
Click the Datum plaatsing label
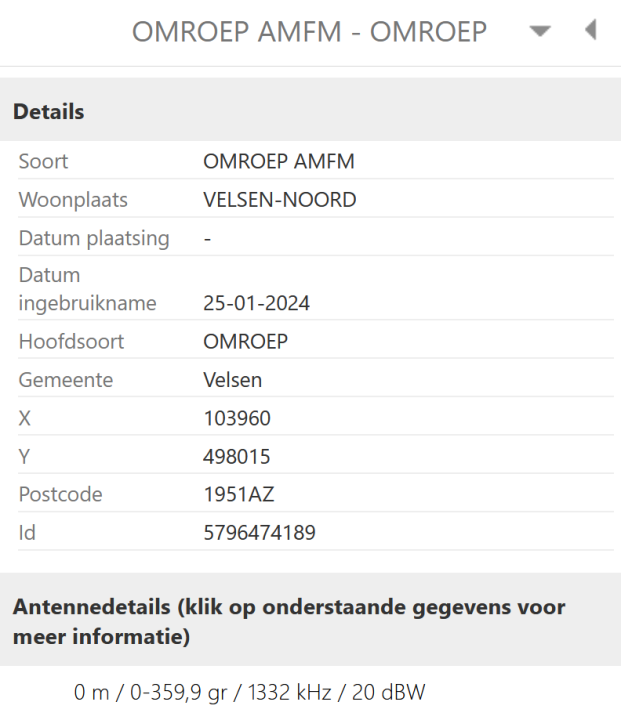tap(93, 238)
